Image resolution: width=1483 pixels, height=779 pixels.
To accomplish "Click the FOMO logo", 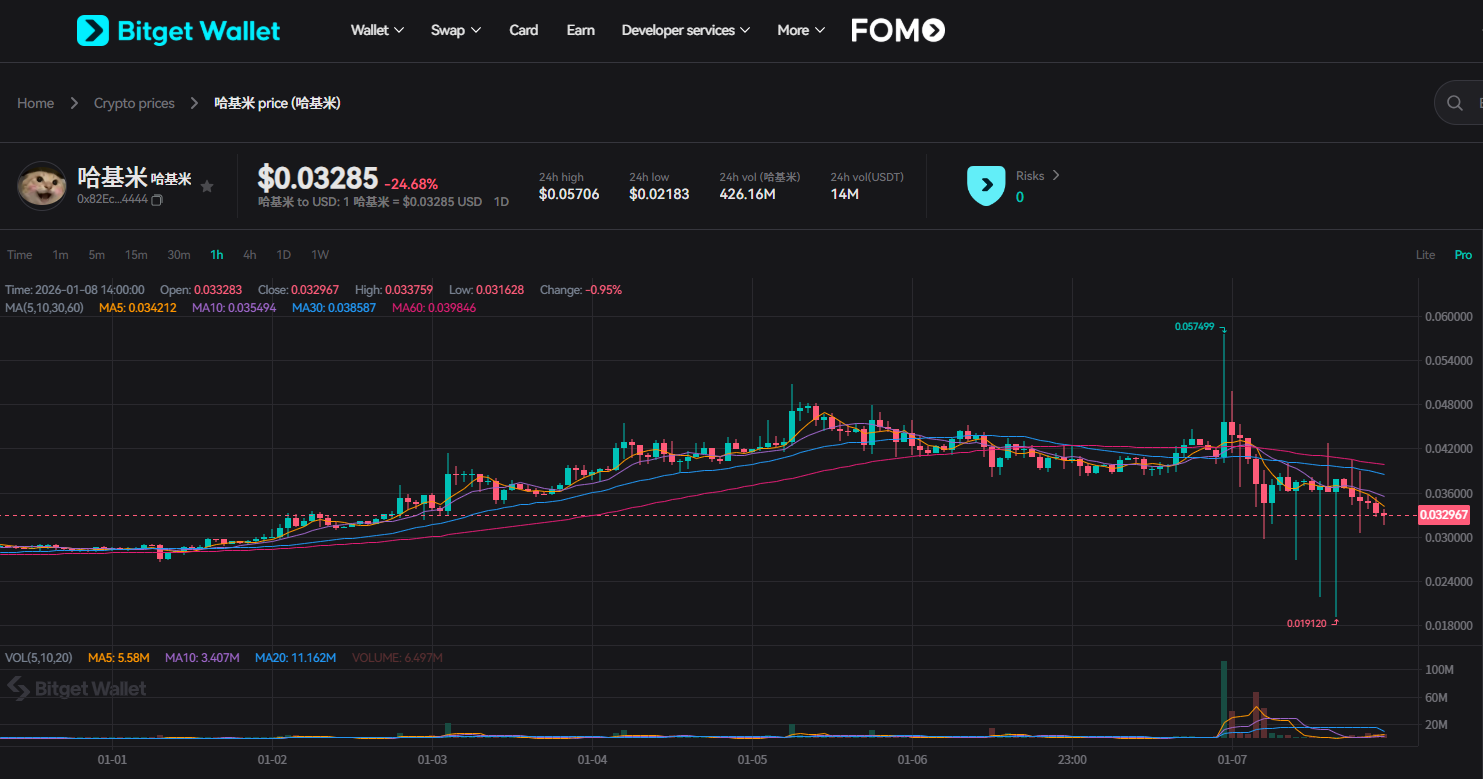I will (x=897, y=30).
